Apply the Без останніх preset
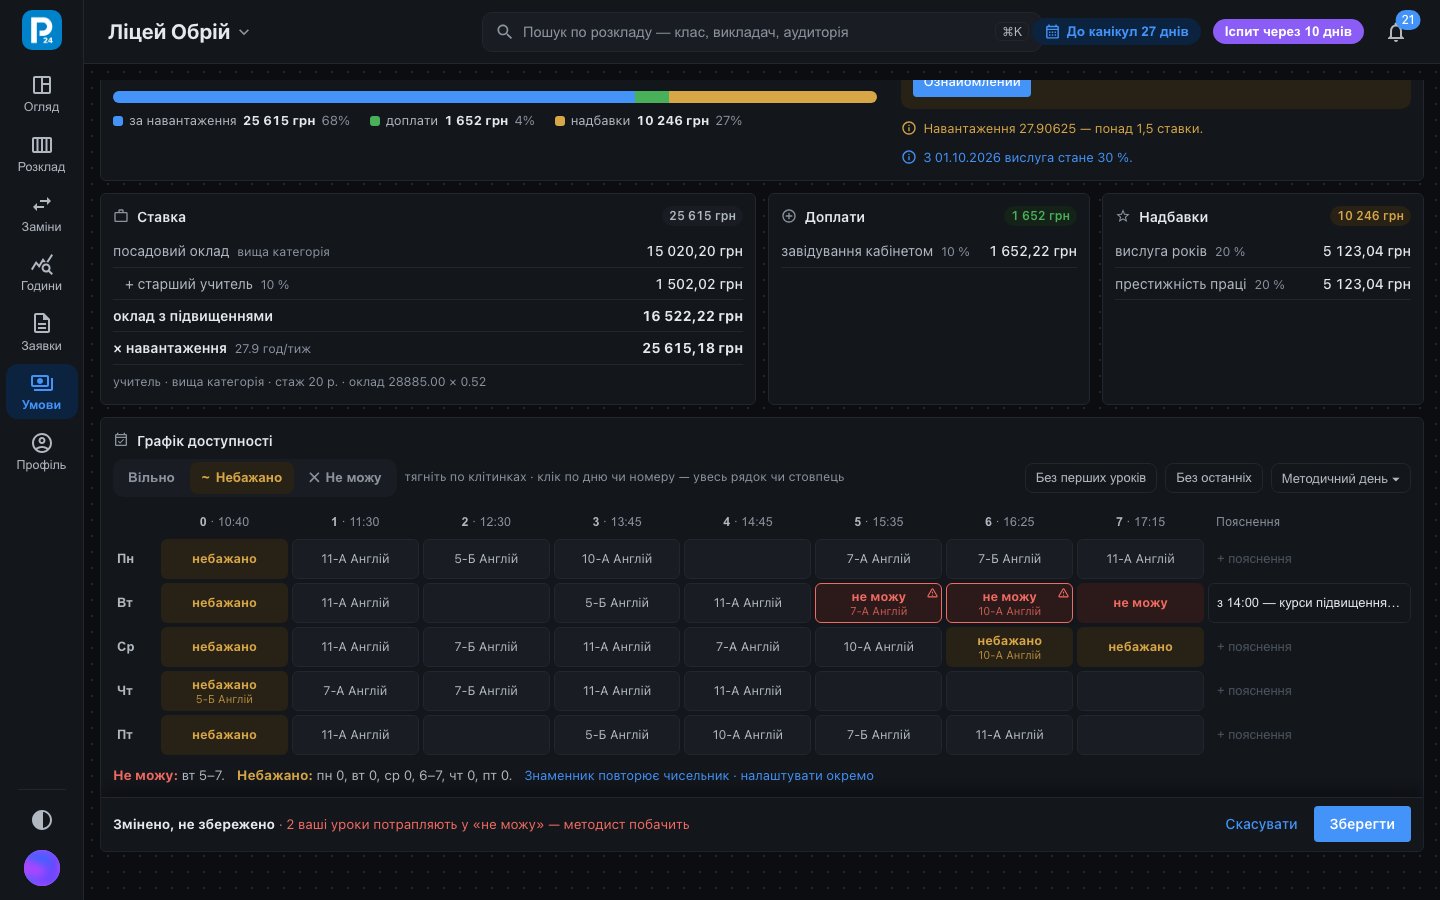Screen dimensions: 1440x900 tap(1214, 478)
